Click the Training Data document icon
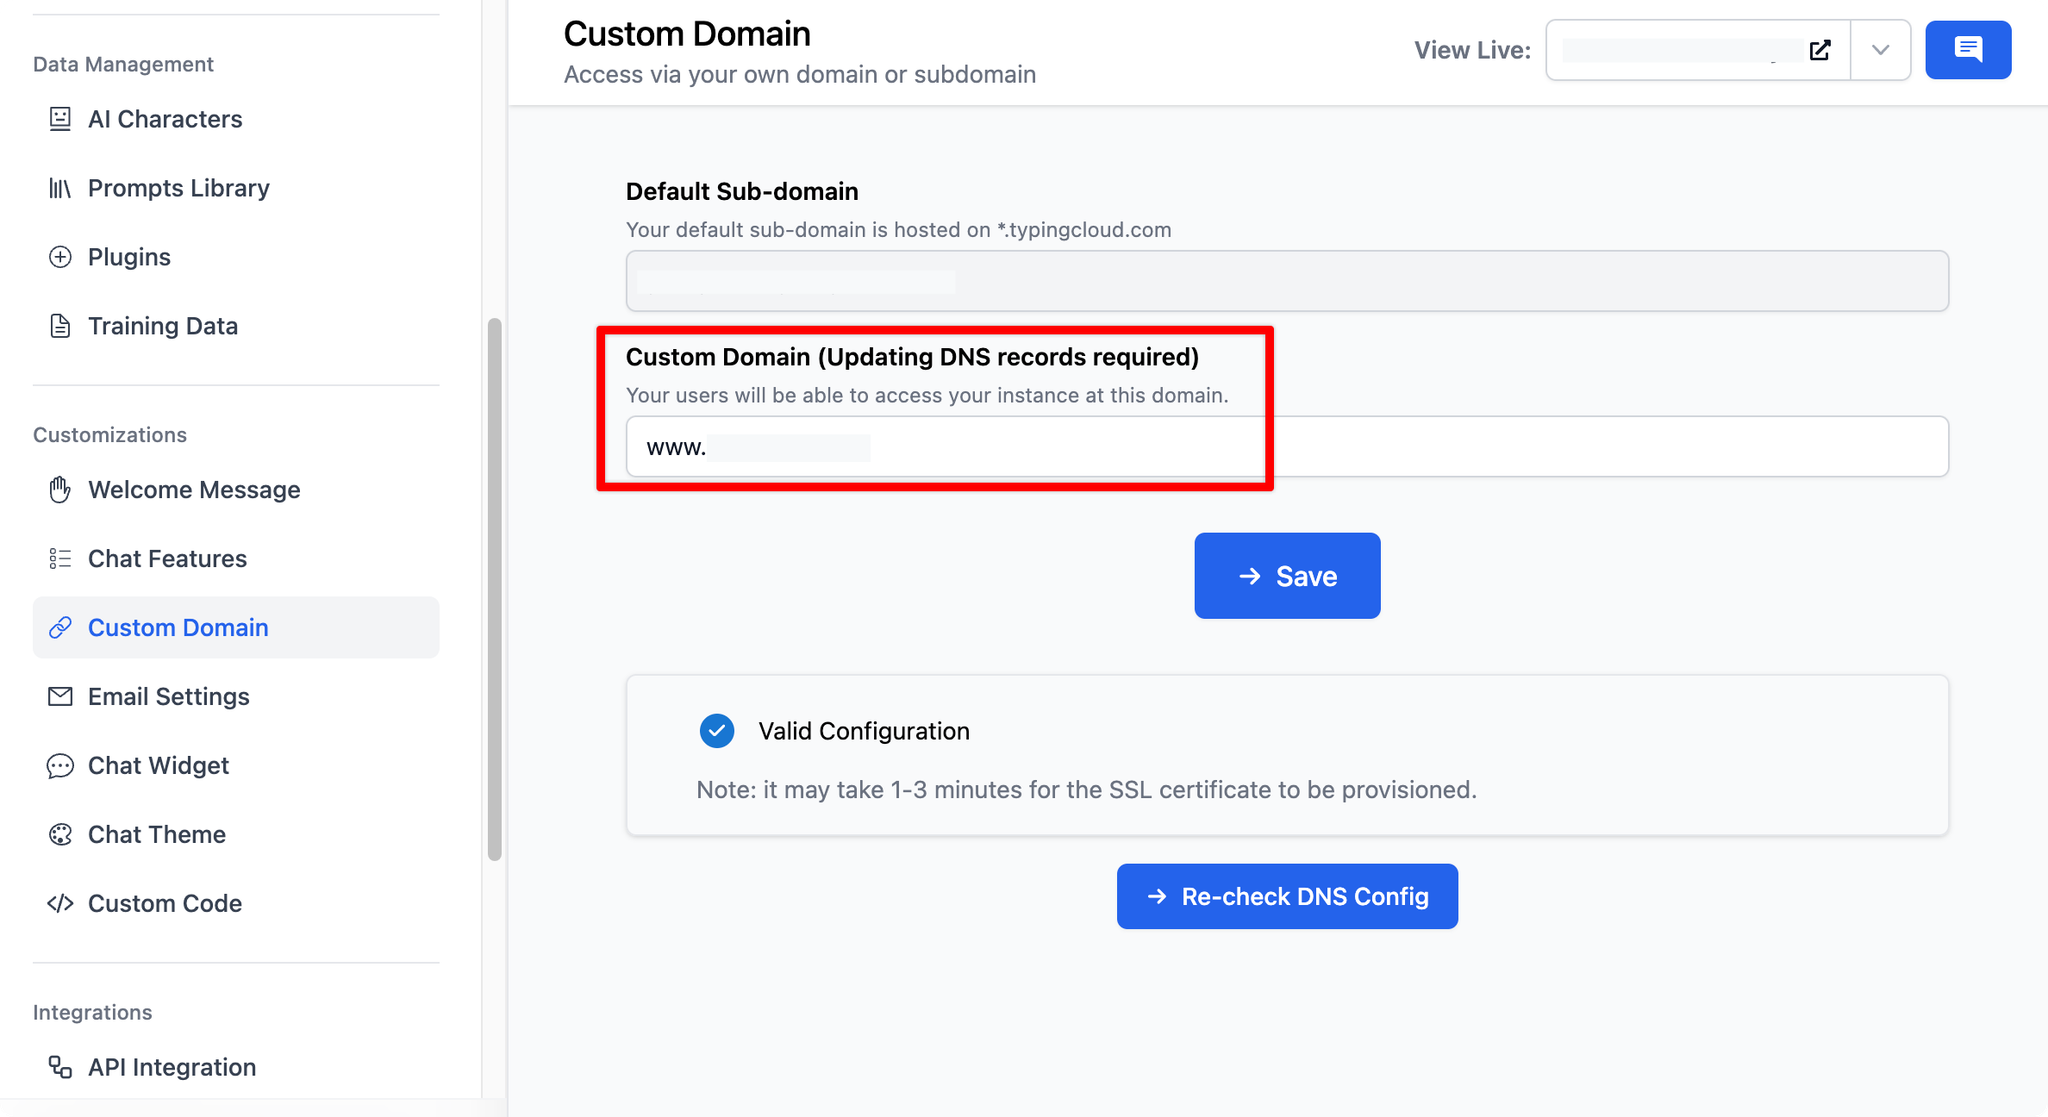Screen dimensions: 2048x1117 pyautogui.click(x=60, y=326)
